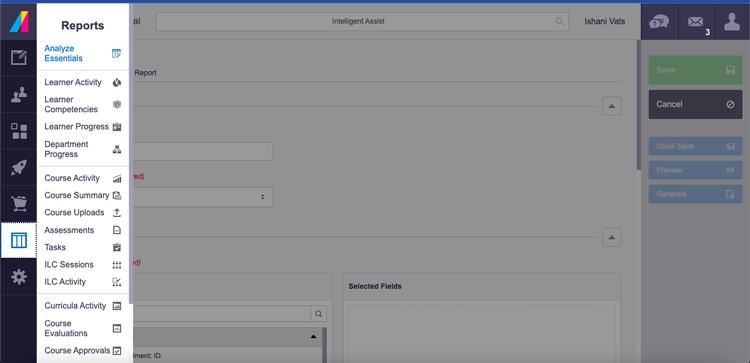
Task: Click the Quick Save button
Action: pos(695,146)
